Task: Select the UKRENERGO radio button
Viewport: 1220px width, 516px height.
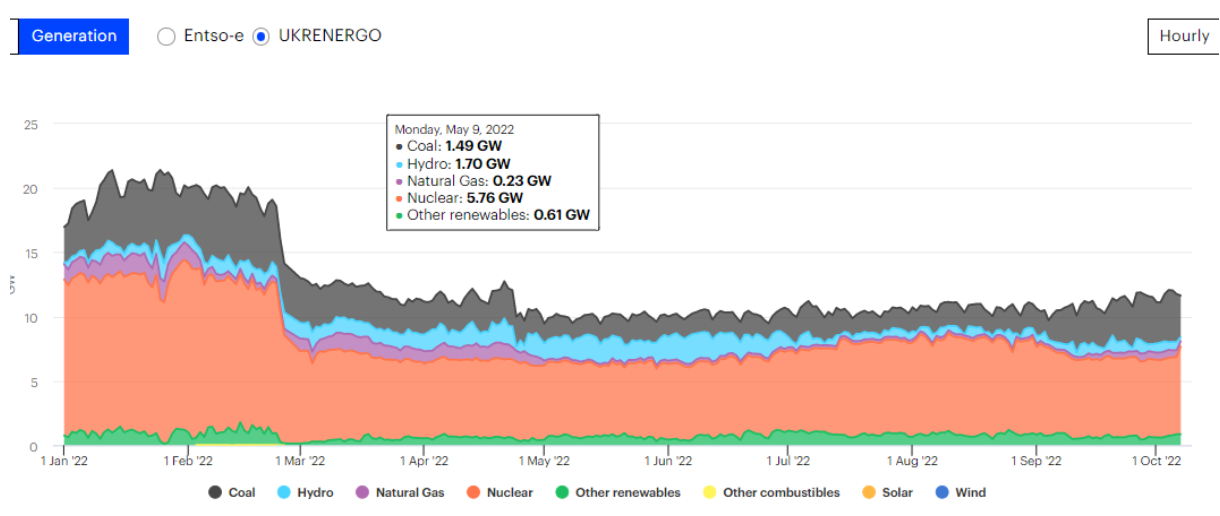Action: (262, 36)
